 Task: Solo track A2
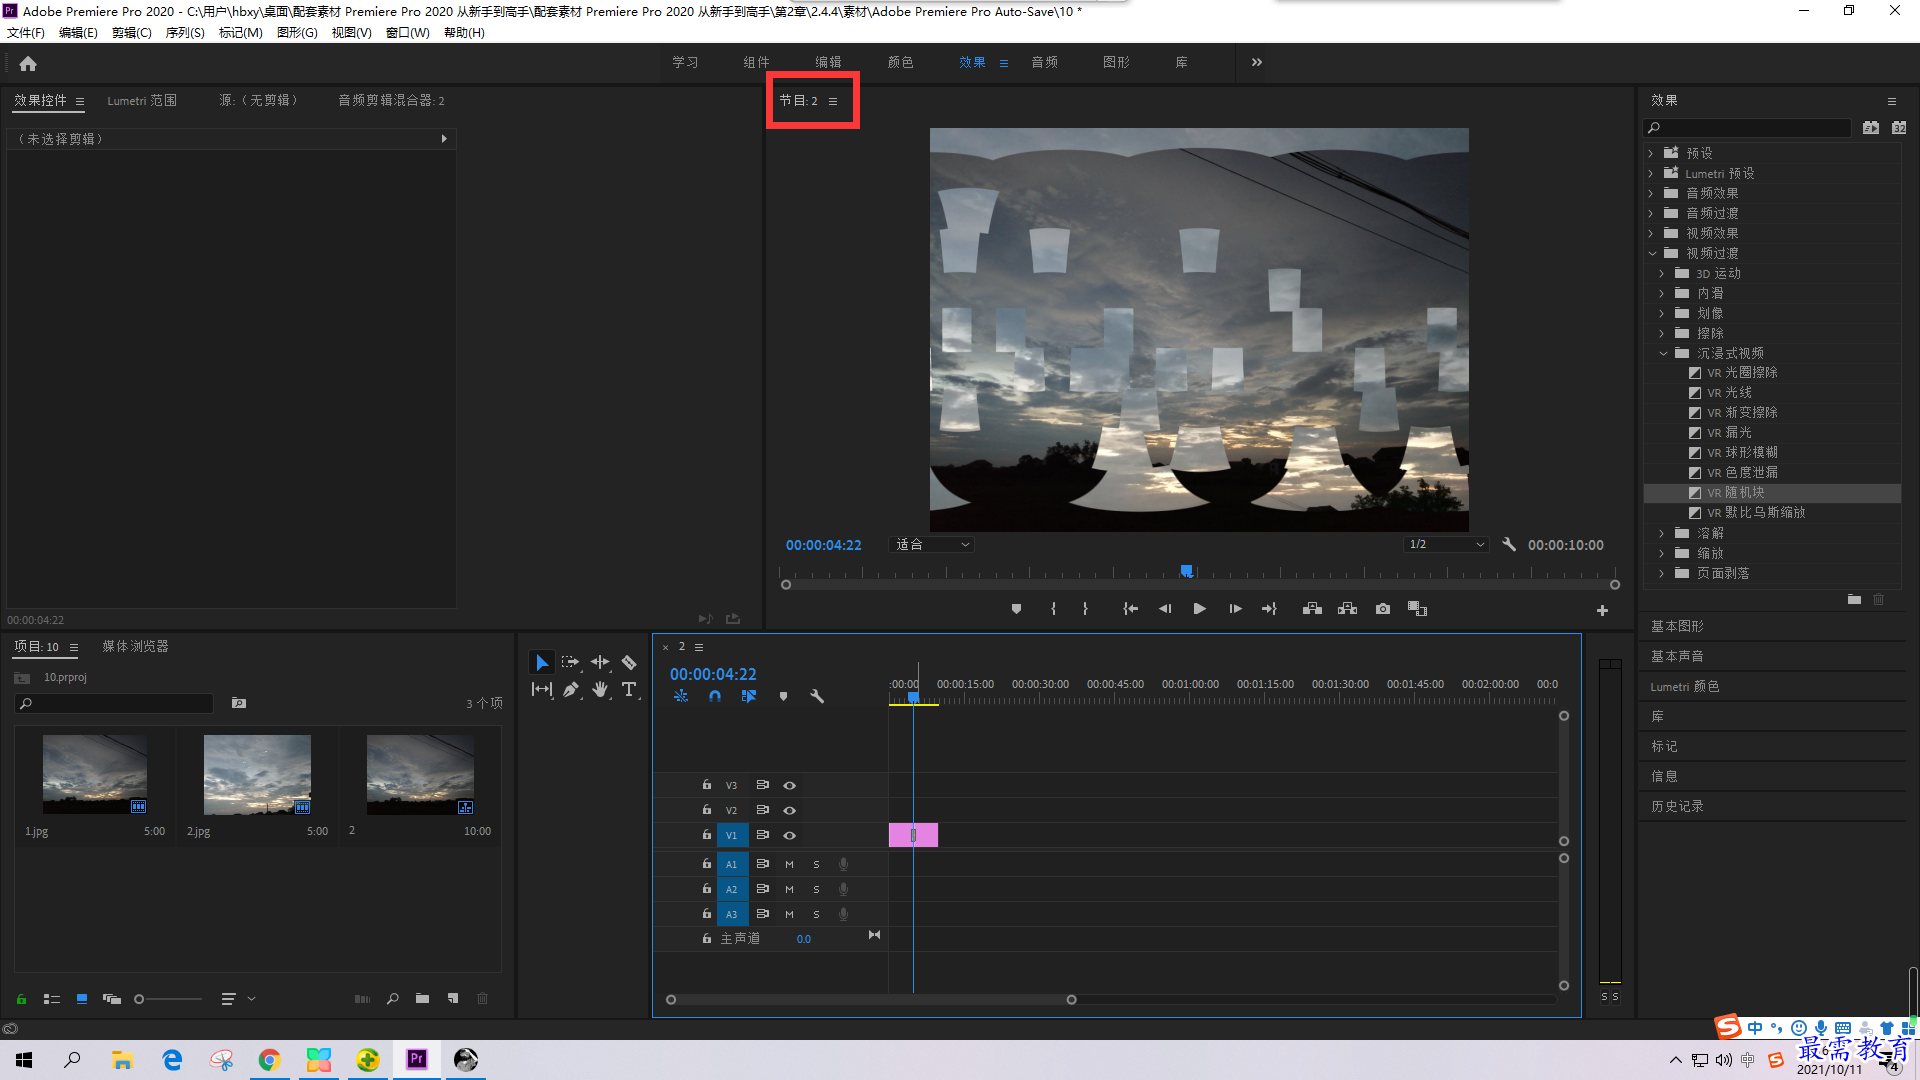(816, 889)
